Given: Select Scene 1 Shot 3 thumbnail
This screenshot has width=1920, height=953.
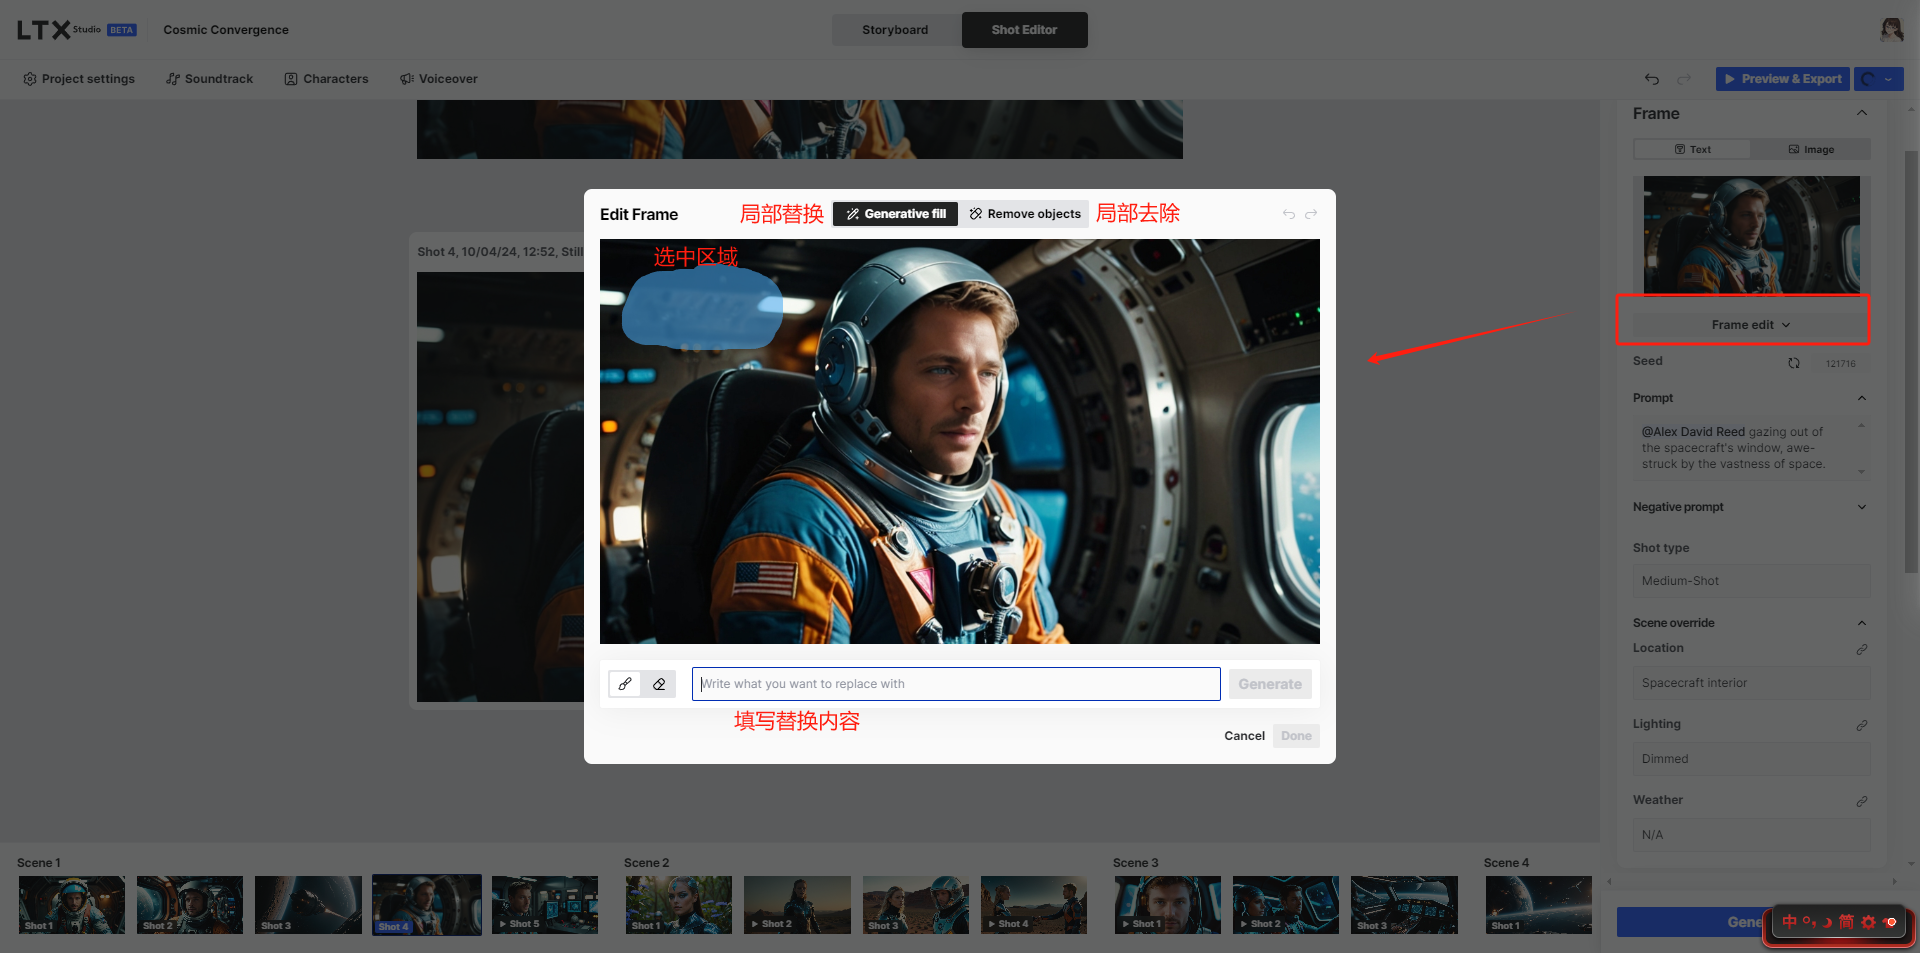Looking at the screenshot, I should tap(308, 905).
